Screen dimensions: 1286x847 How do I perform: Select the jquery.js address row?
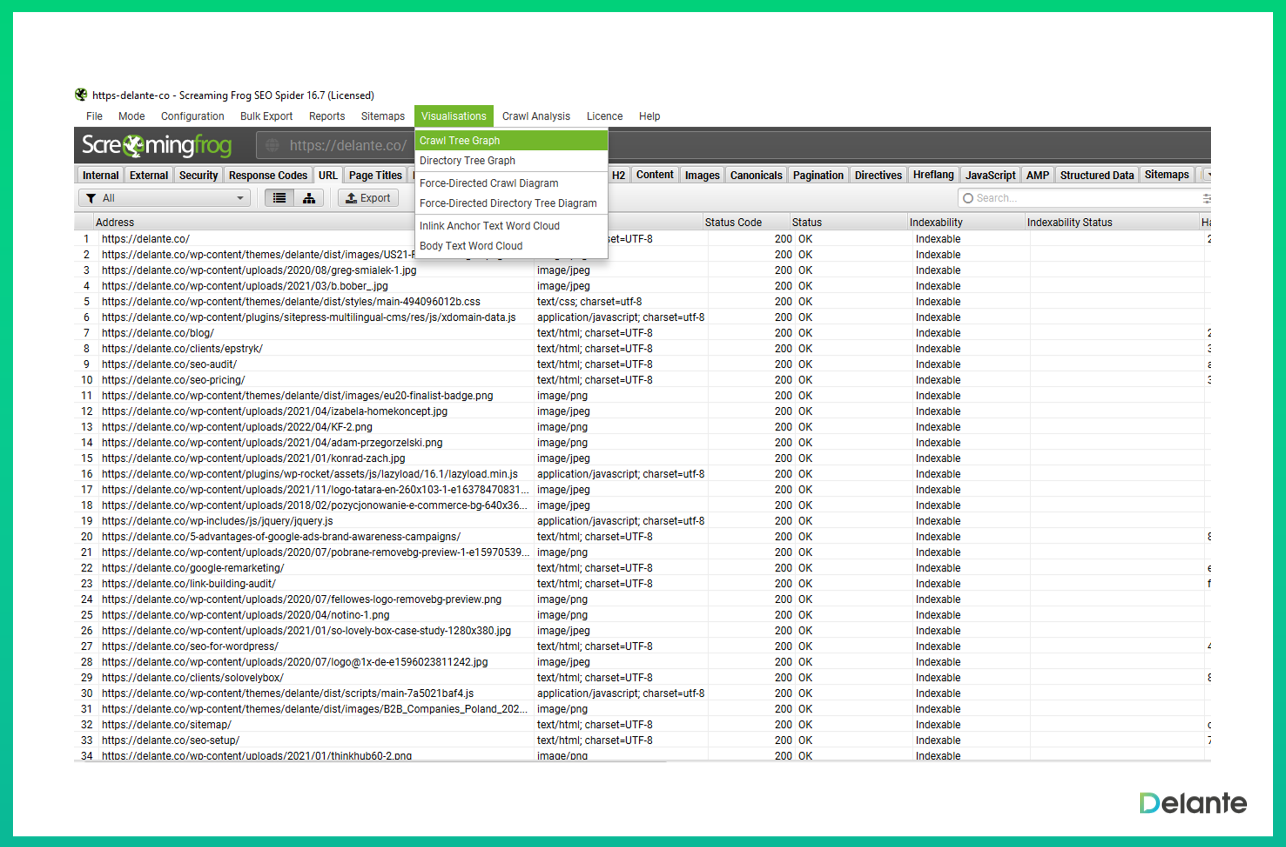click(x=644, y=521)
